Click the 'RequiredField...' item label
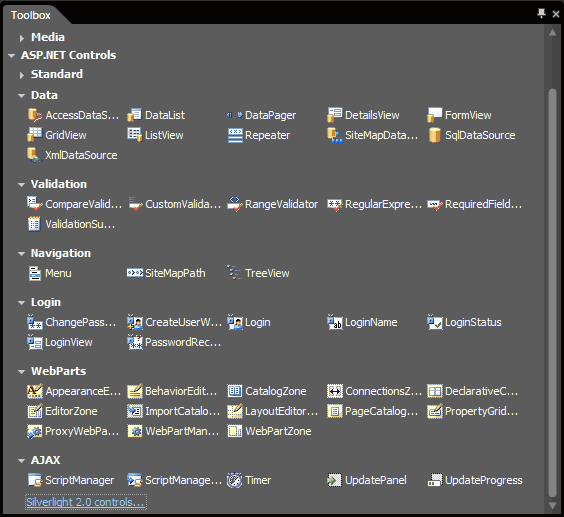Viewport: 564px width, 517px height. point(483,204)
